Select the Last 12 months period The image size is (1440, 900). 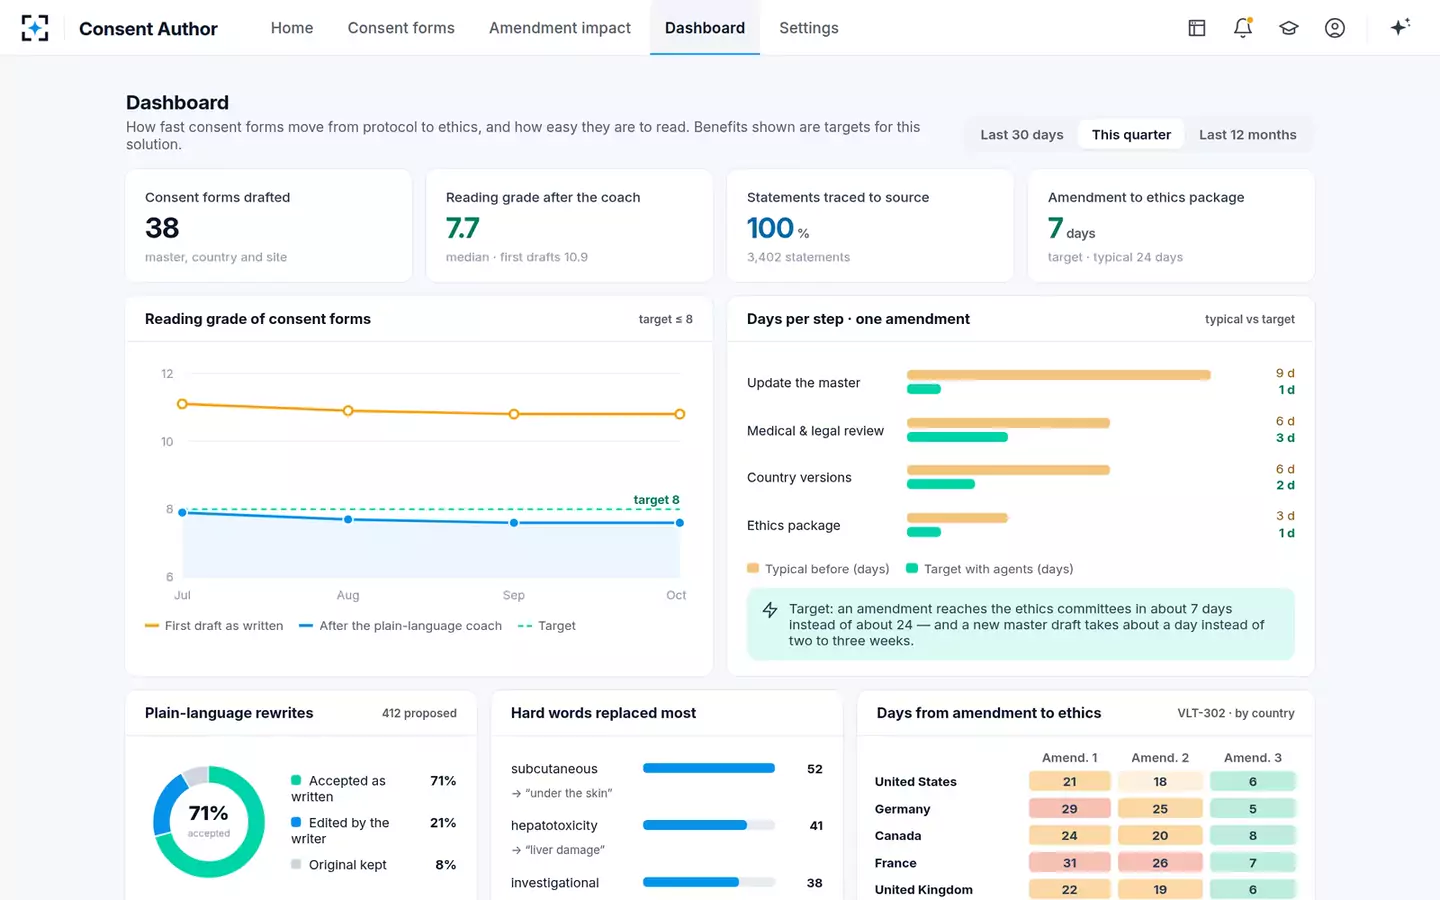1248,135
